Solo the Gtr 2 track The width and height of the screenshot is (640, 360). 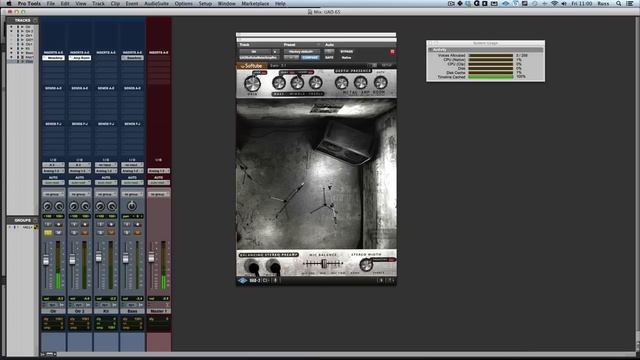pos(74,233)
